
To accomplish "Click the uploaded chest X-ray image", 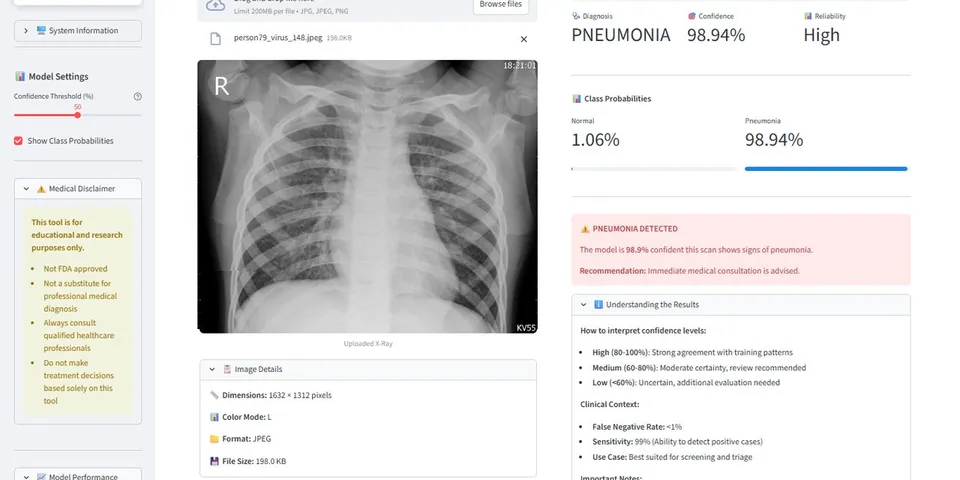I will (x=367, y=197).
